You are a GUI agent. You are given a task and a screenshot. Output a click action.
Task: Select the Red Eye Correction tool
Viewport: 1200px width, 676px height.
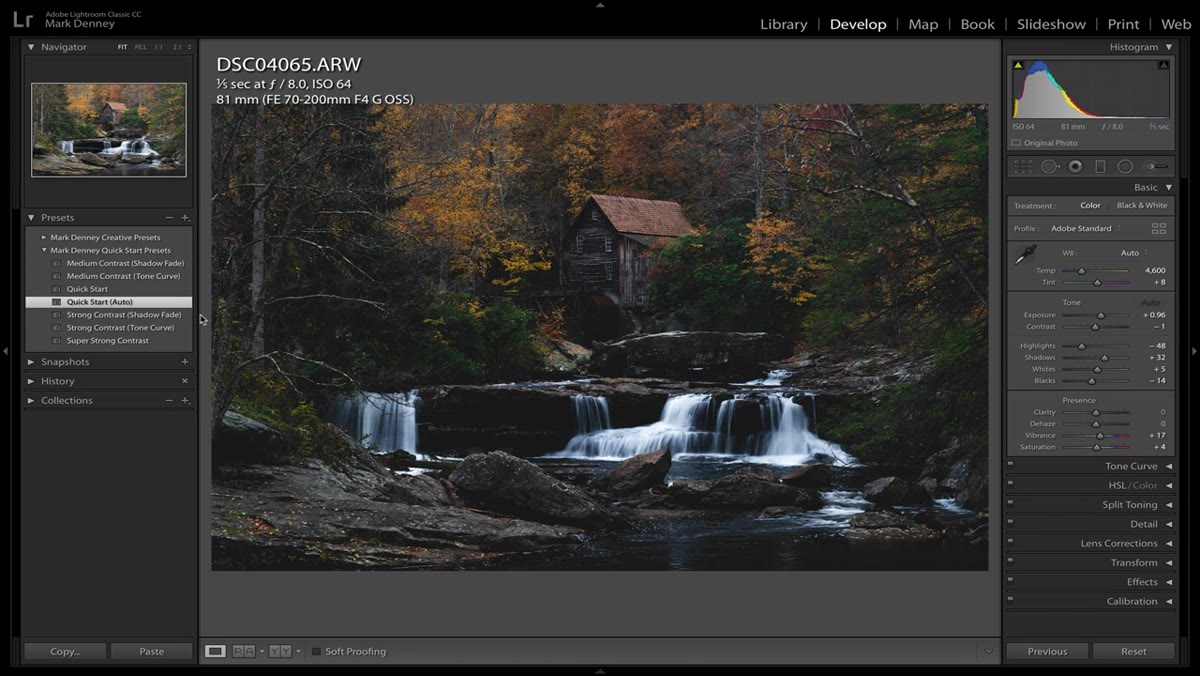coord(1075,167)
